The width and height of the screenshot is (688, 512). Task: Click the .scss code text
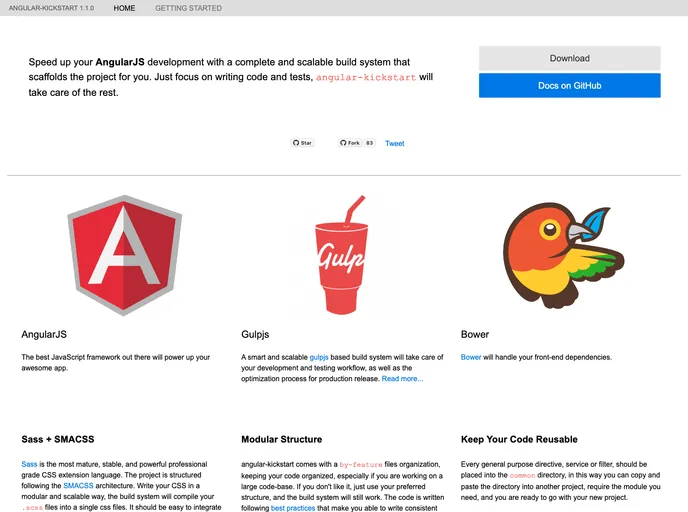32,508
